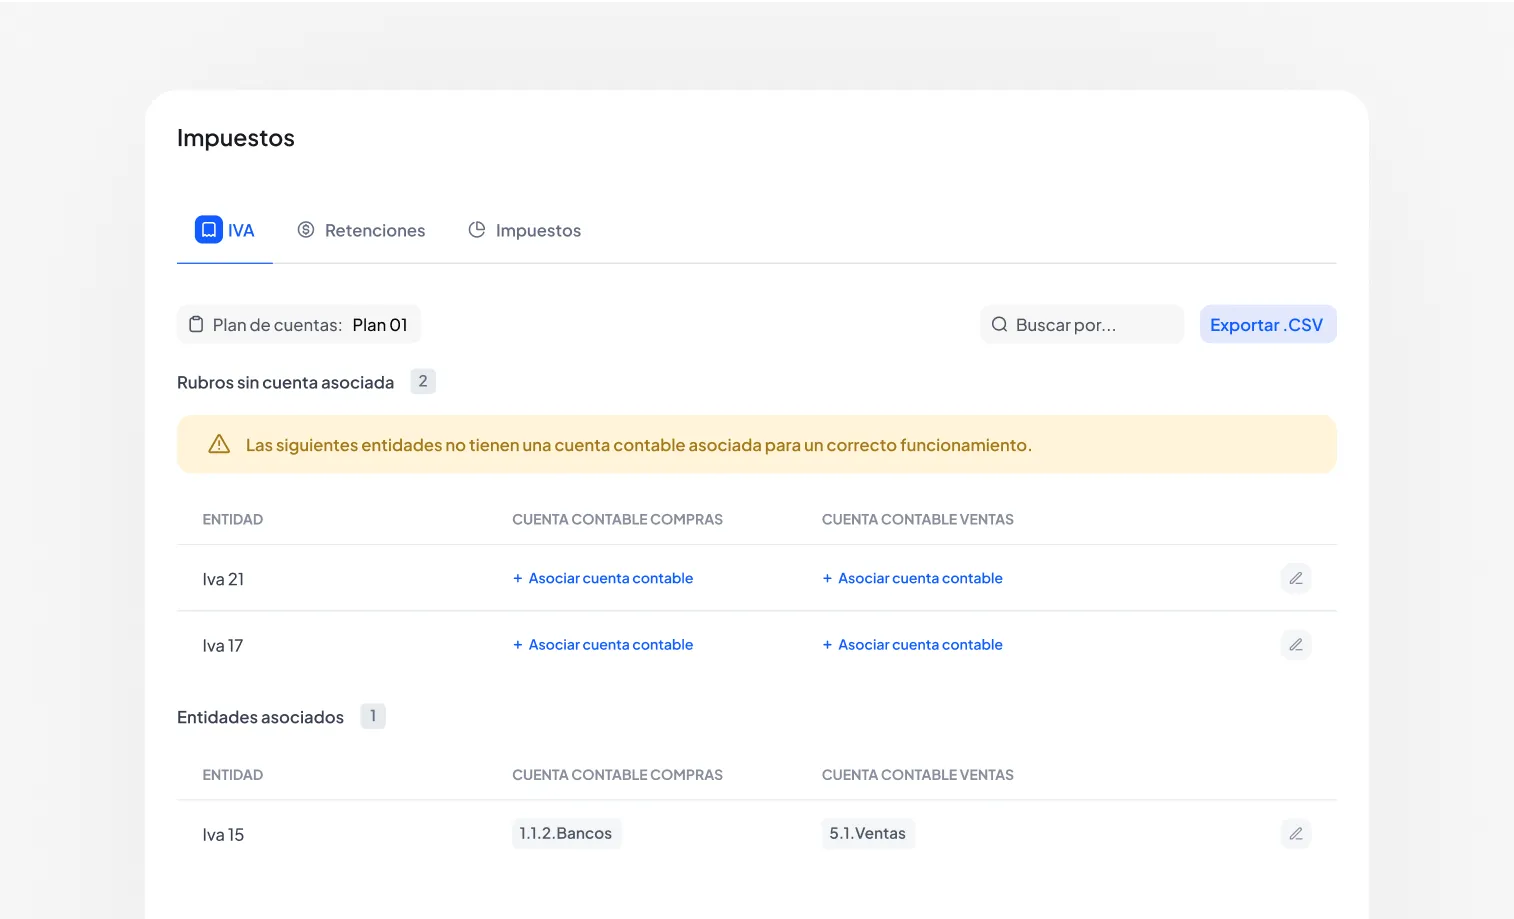The height and width of the screenshot is (919, 1514).
Task: Open the Plan de cuentas selector
Action: coord(299,325)
